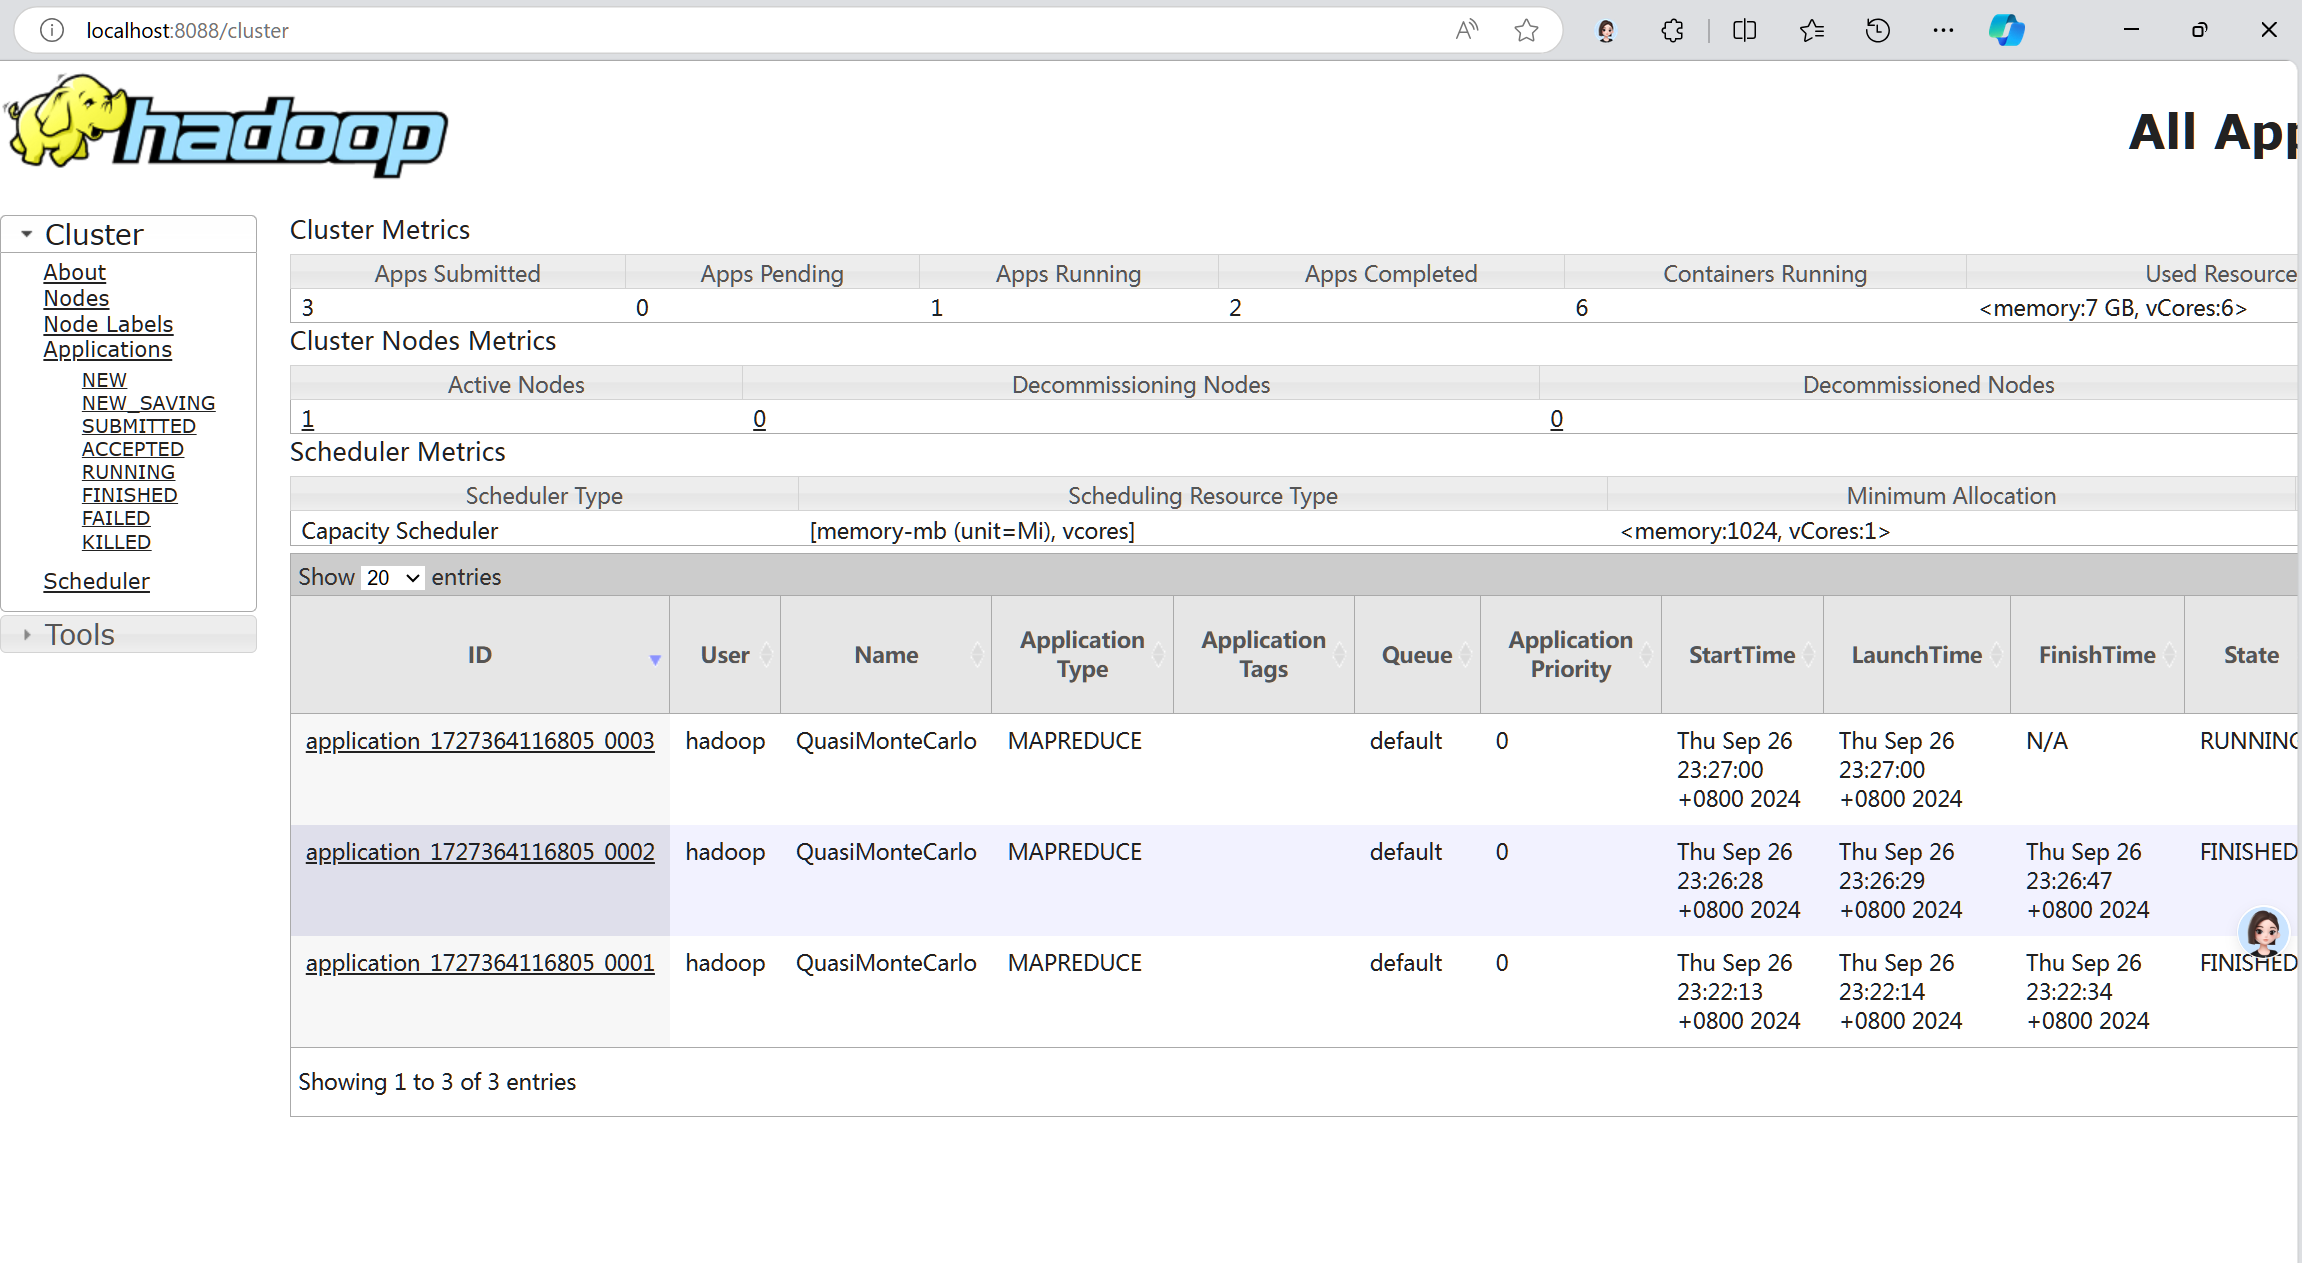Go to Node Labels page
The image size is (2302, 1263).
coord(108,324)
